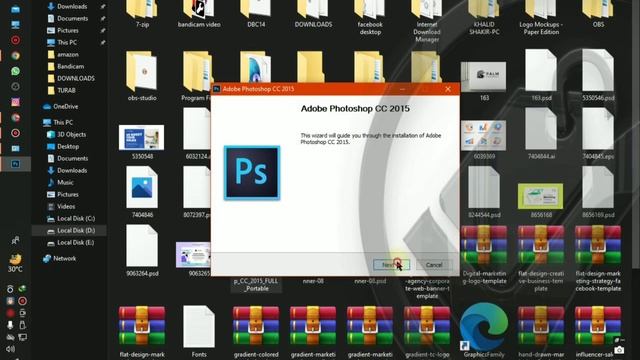Viewport: 640px width, 360px height.
Task: Cancel the Photoshop CC 2015 installer
Action: [x=434, y=265]
